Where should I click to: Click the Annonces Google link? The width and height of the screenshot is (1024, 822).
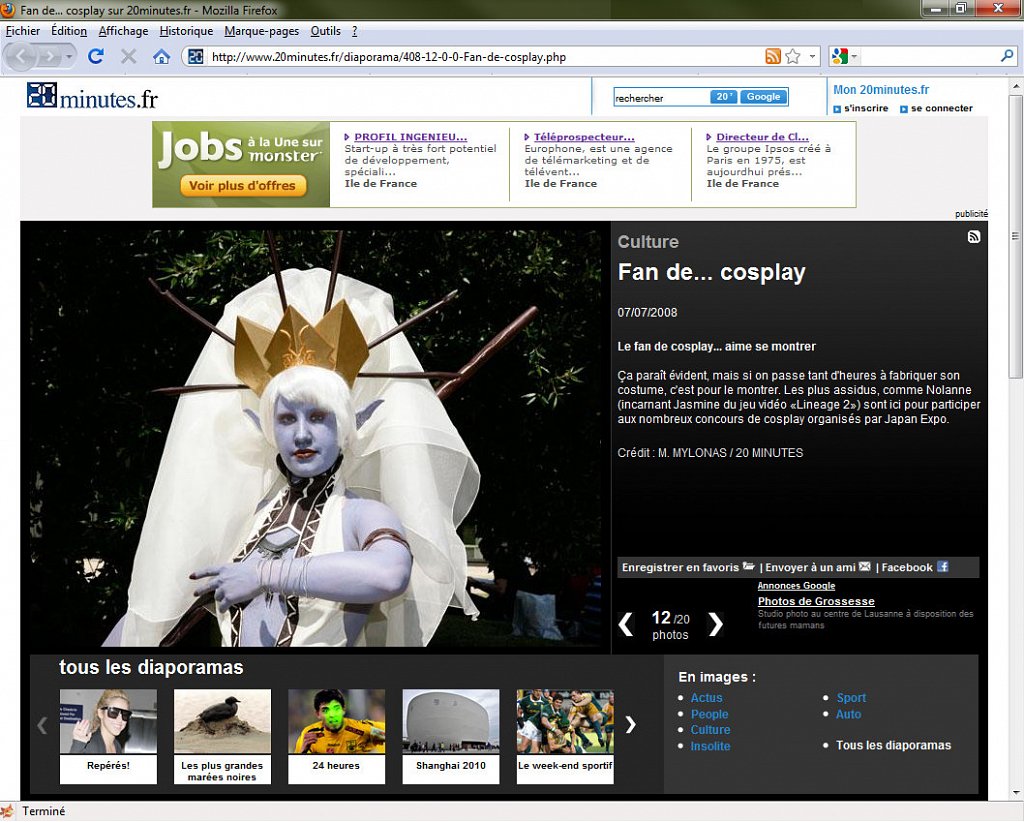(x=796, y=586)
